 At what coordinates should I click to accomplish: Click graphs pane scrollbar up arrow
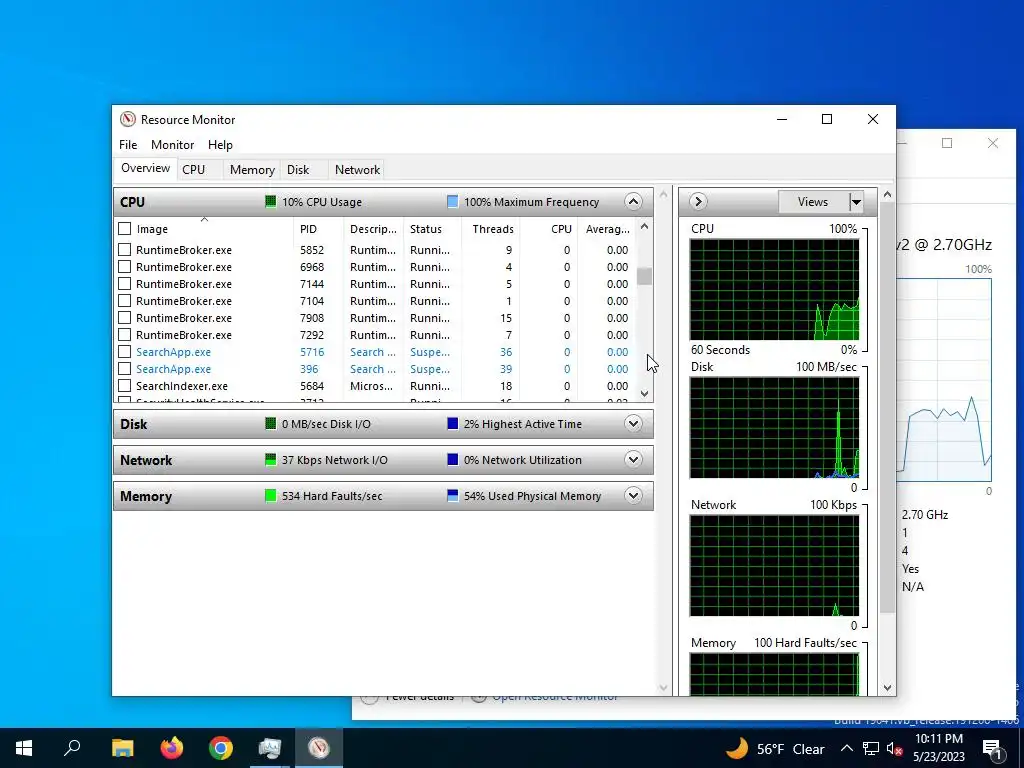click(x=888, y=195)
